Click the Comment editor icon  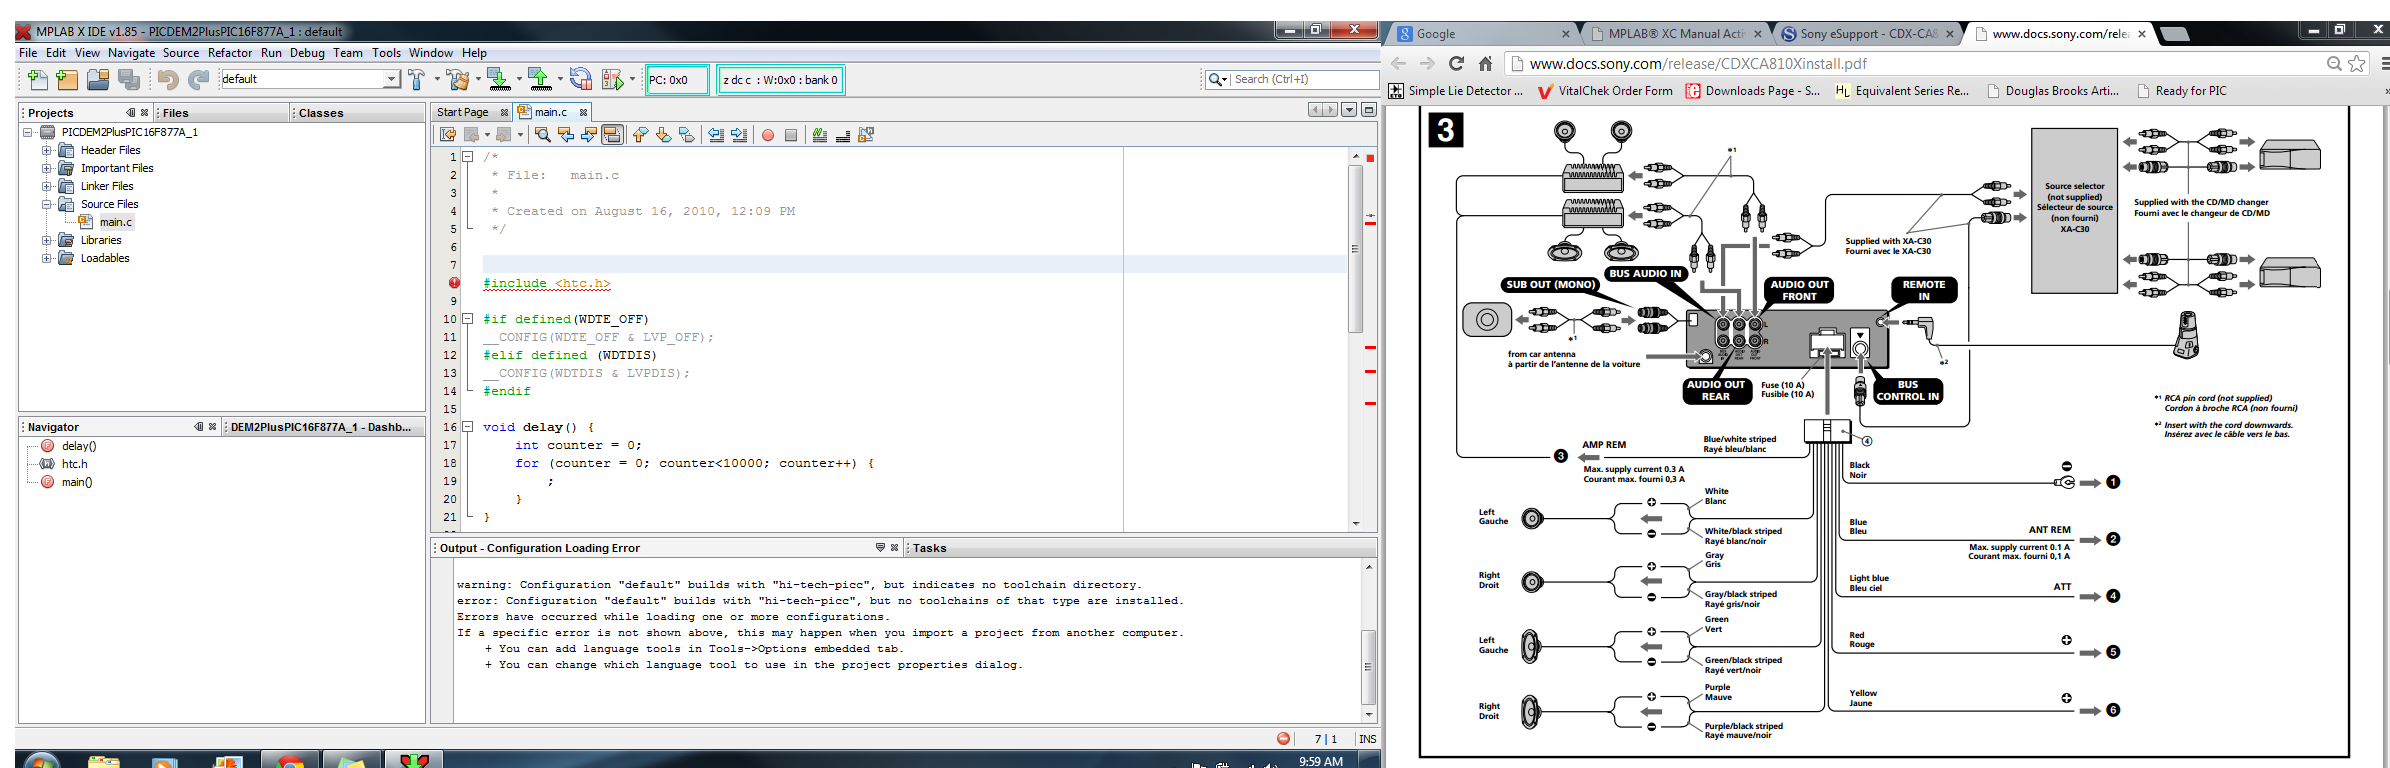tap(820, 135)
